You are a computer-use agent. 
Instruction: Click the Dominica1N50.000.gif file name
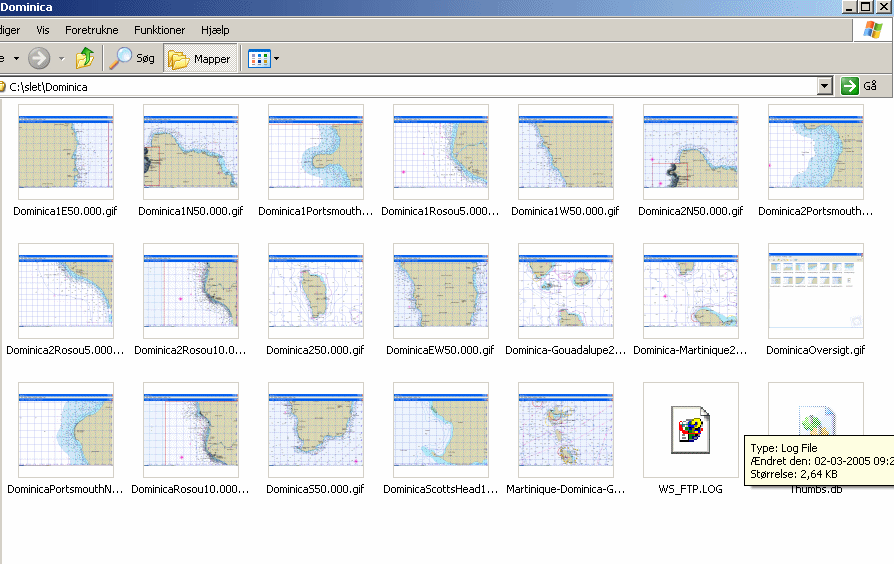coord(190,211)
